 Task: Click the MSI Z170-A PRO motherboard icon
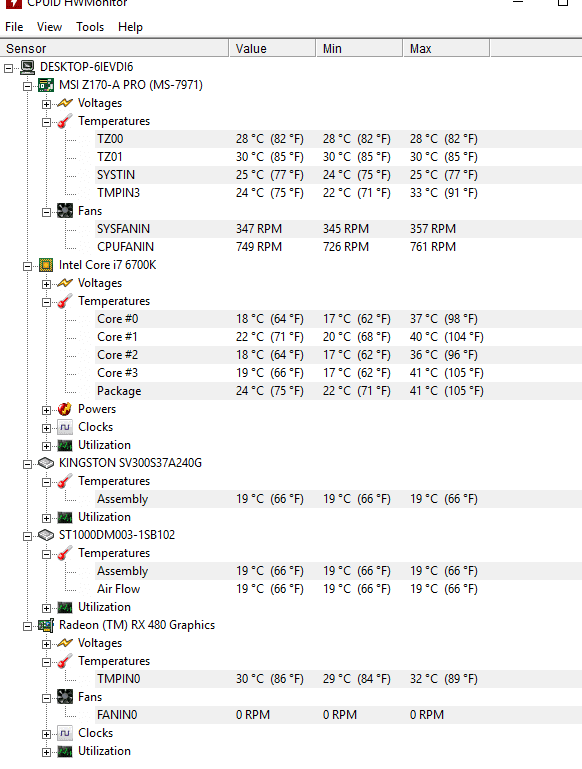coord(46,85)
